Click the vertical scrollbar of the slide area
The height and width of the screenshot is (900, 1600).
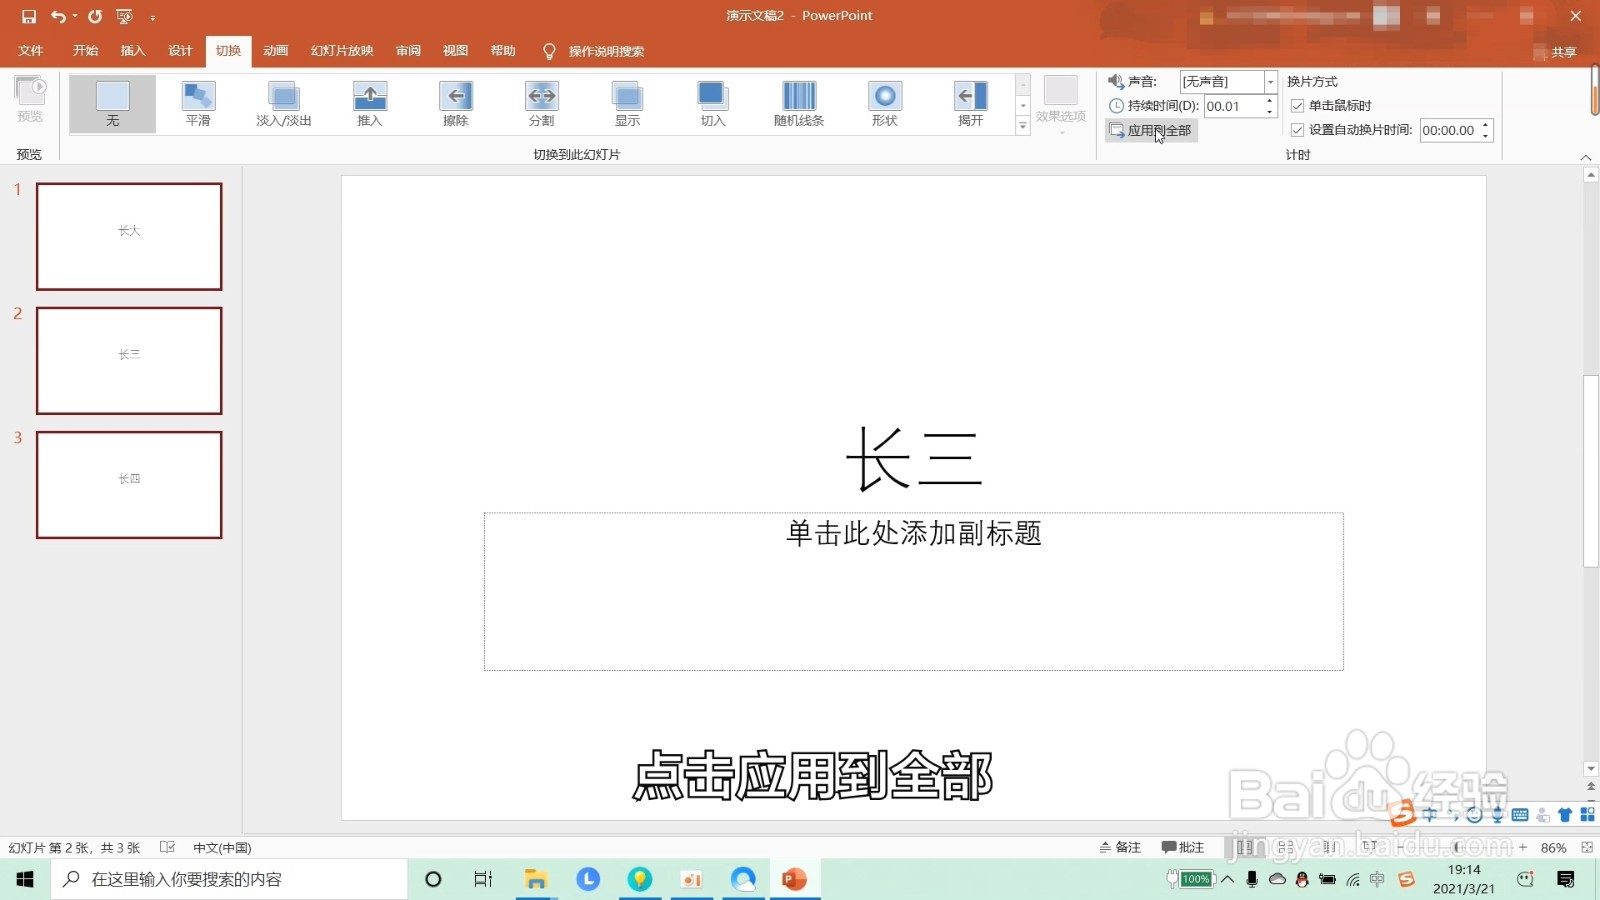tap(1591, 470)
